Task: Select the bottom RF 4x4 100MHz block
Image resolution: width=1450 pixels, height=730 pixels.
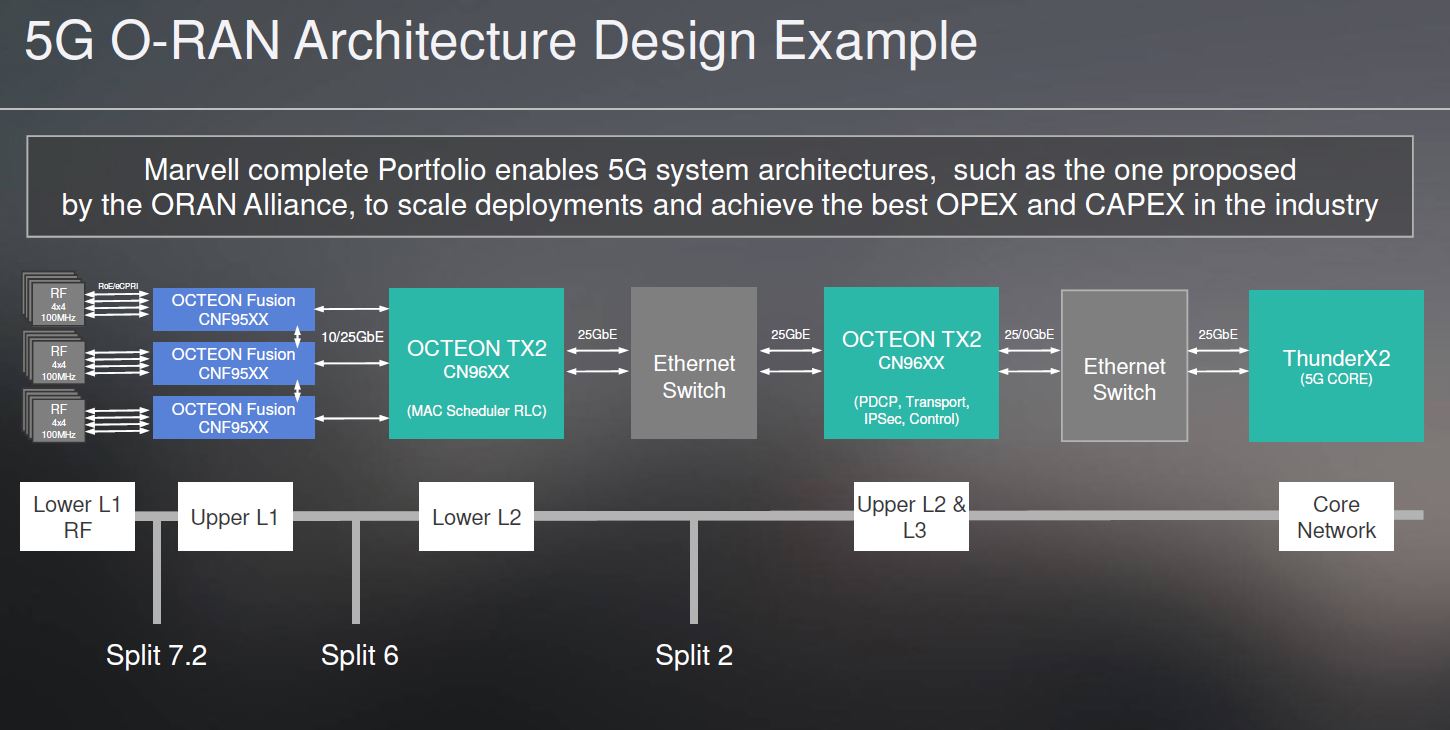Action: 57,418
